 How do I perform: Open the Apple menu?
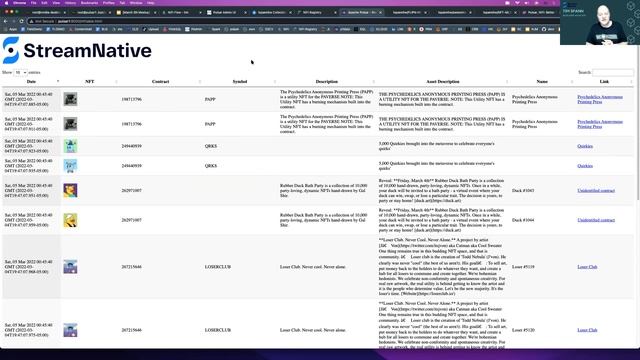click(x=7, y=3)
